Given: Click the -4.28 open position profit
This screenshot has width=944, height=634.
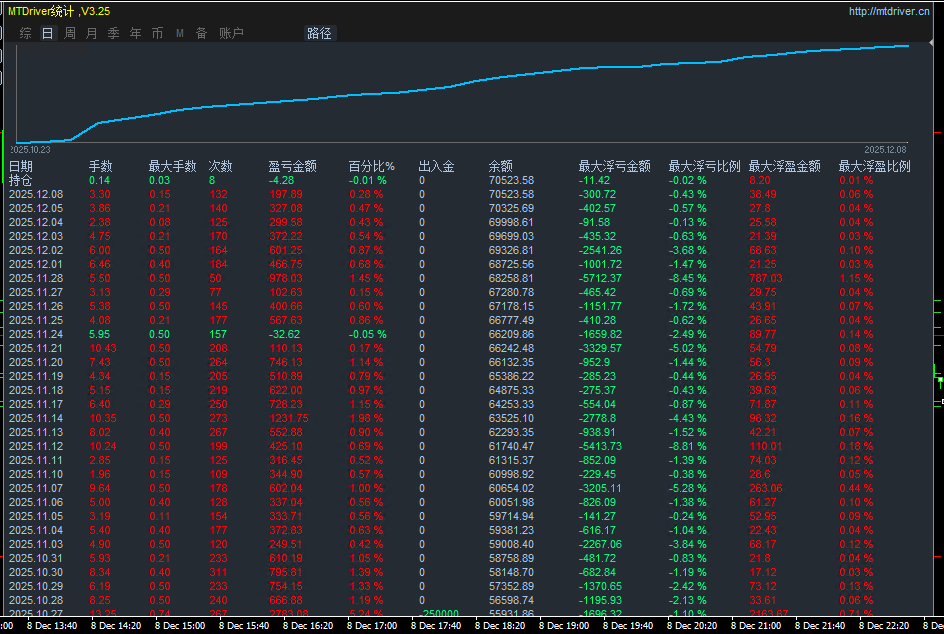Looking at the screenshot, I should 281,181.
